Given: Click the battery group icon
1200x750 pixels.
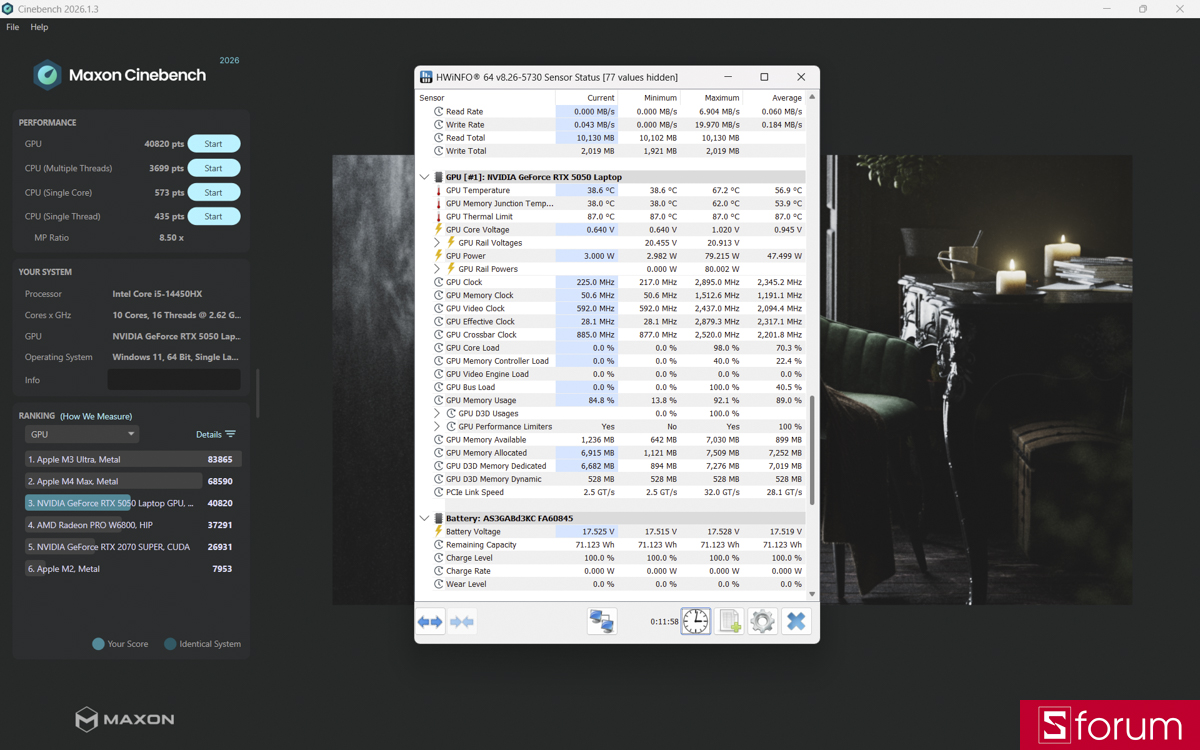Looking at the screenshot, I should coord(438,518).
